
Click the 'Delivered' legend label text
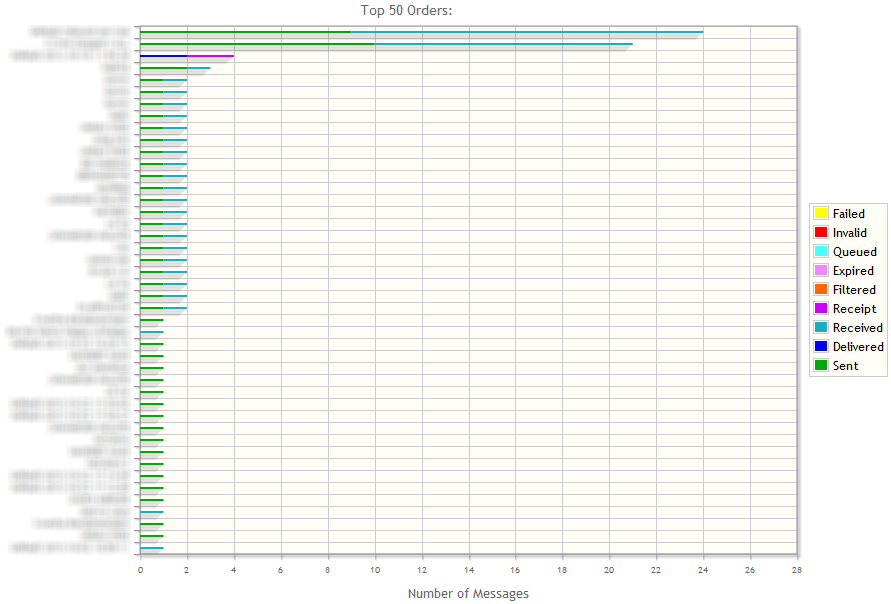point(857,346)
